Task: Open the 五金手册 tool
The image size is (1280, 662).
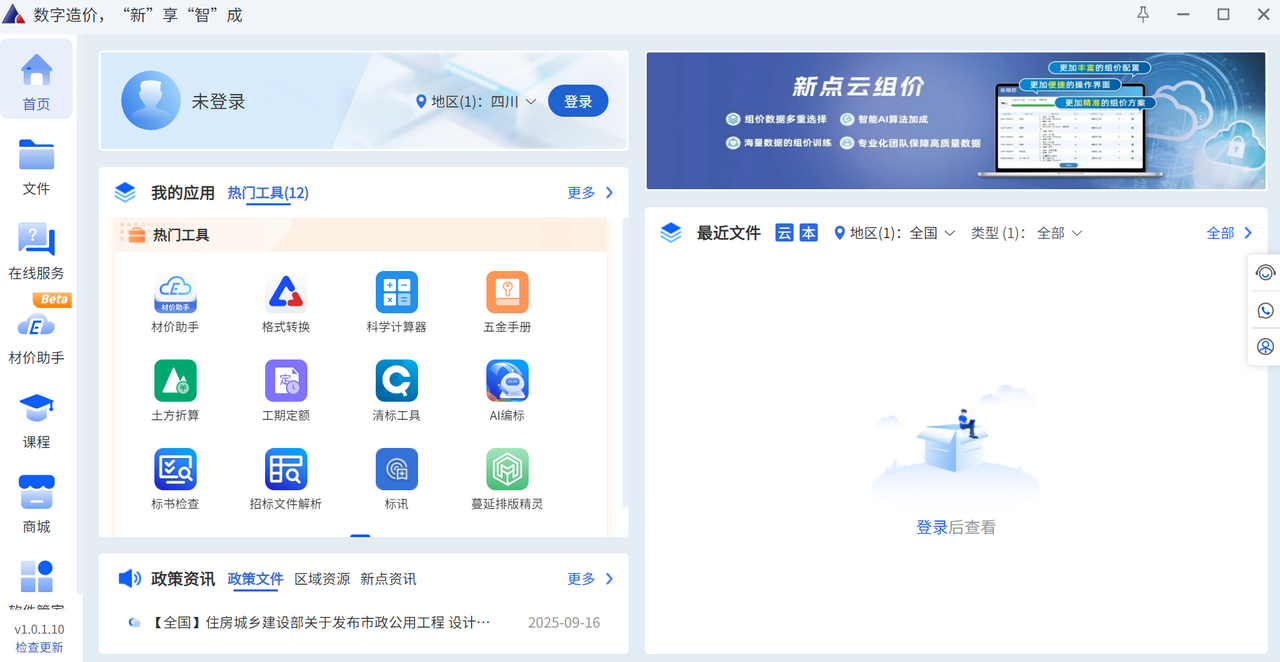Action: tap(506, 300)
